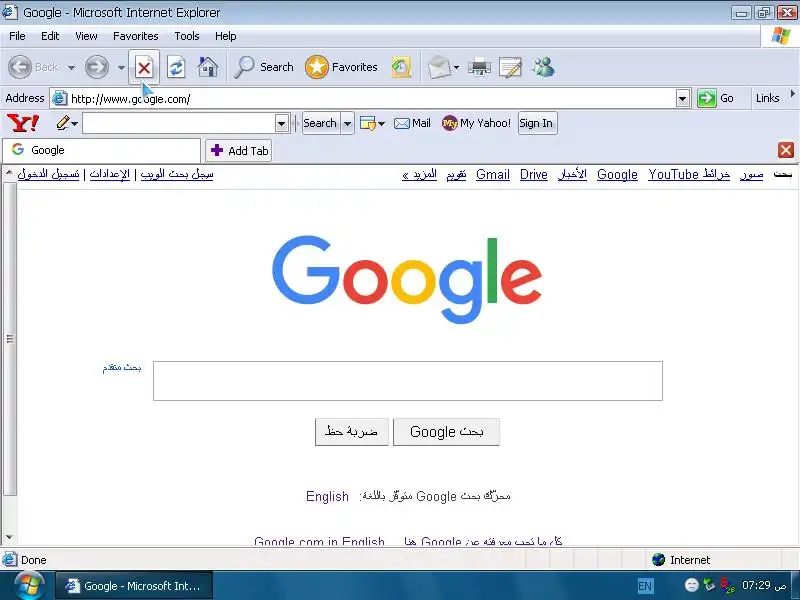The image size is (800, 600).
Task: Click the Go button next to address
Action: tap(716, 98)
